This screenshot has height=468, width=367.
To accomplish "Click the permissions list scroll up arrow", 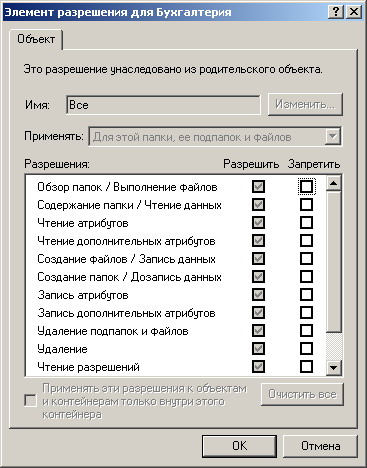I will tap(333, 183).
